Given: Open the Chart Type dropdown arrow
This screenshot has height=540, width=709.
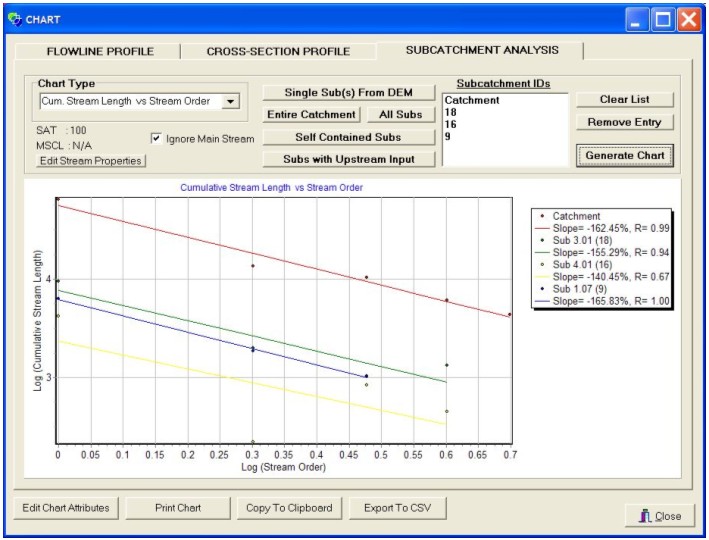Looking at the screenshot, I should pyautogui.click(x=230, y=101).
